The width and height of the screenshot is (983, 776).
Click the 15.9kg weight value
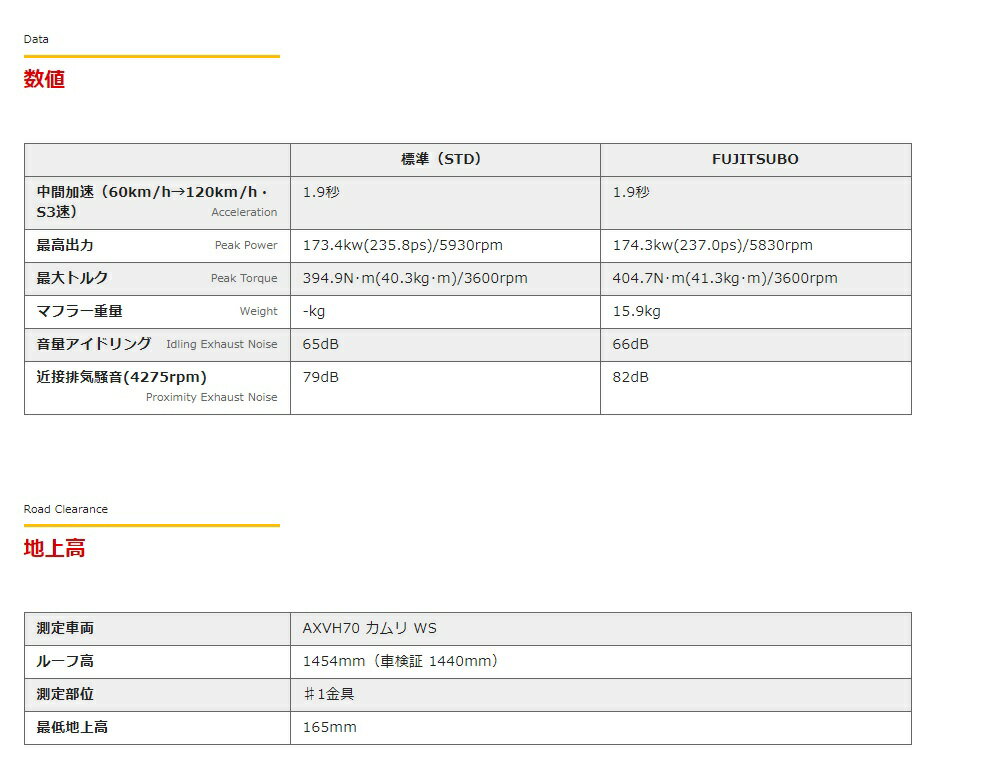tap(636, 311)
